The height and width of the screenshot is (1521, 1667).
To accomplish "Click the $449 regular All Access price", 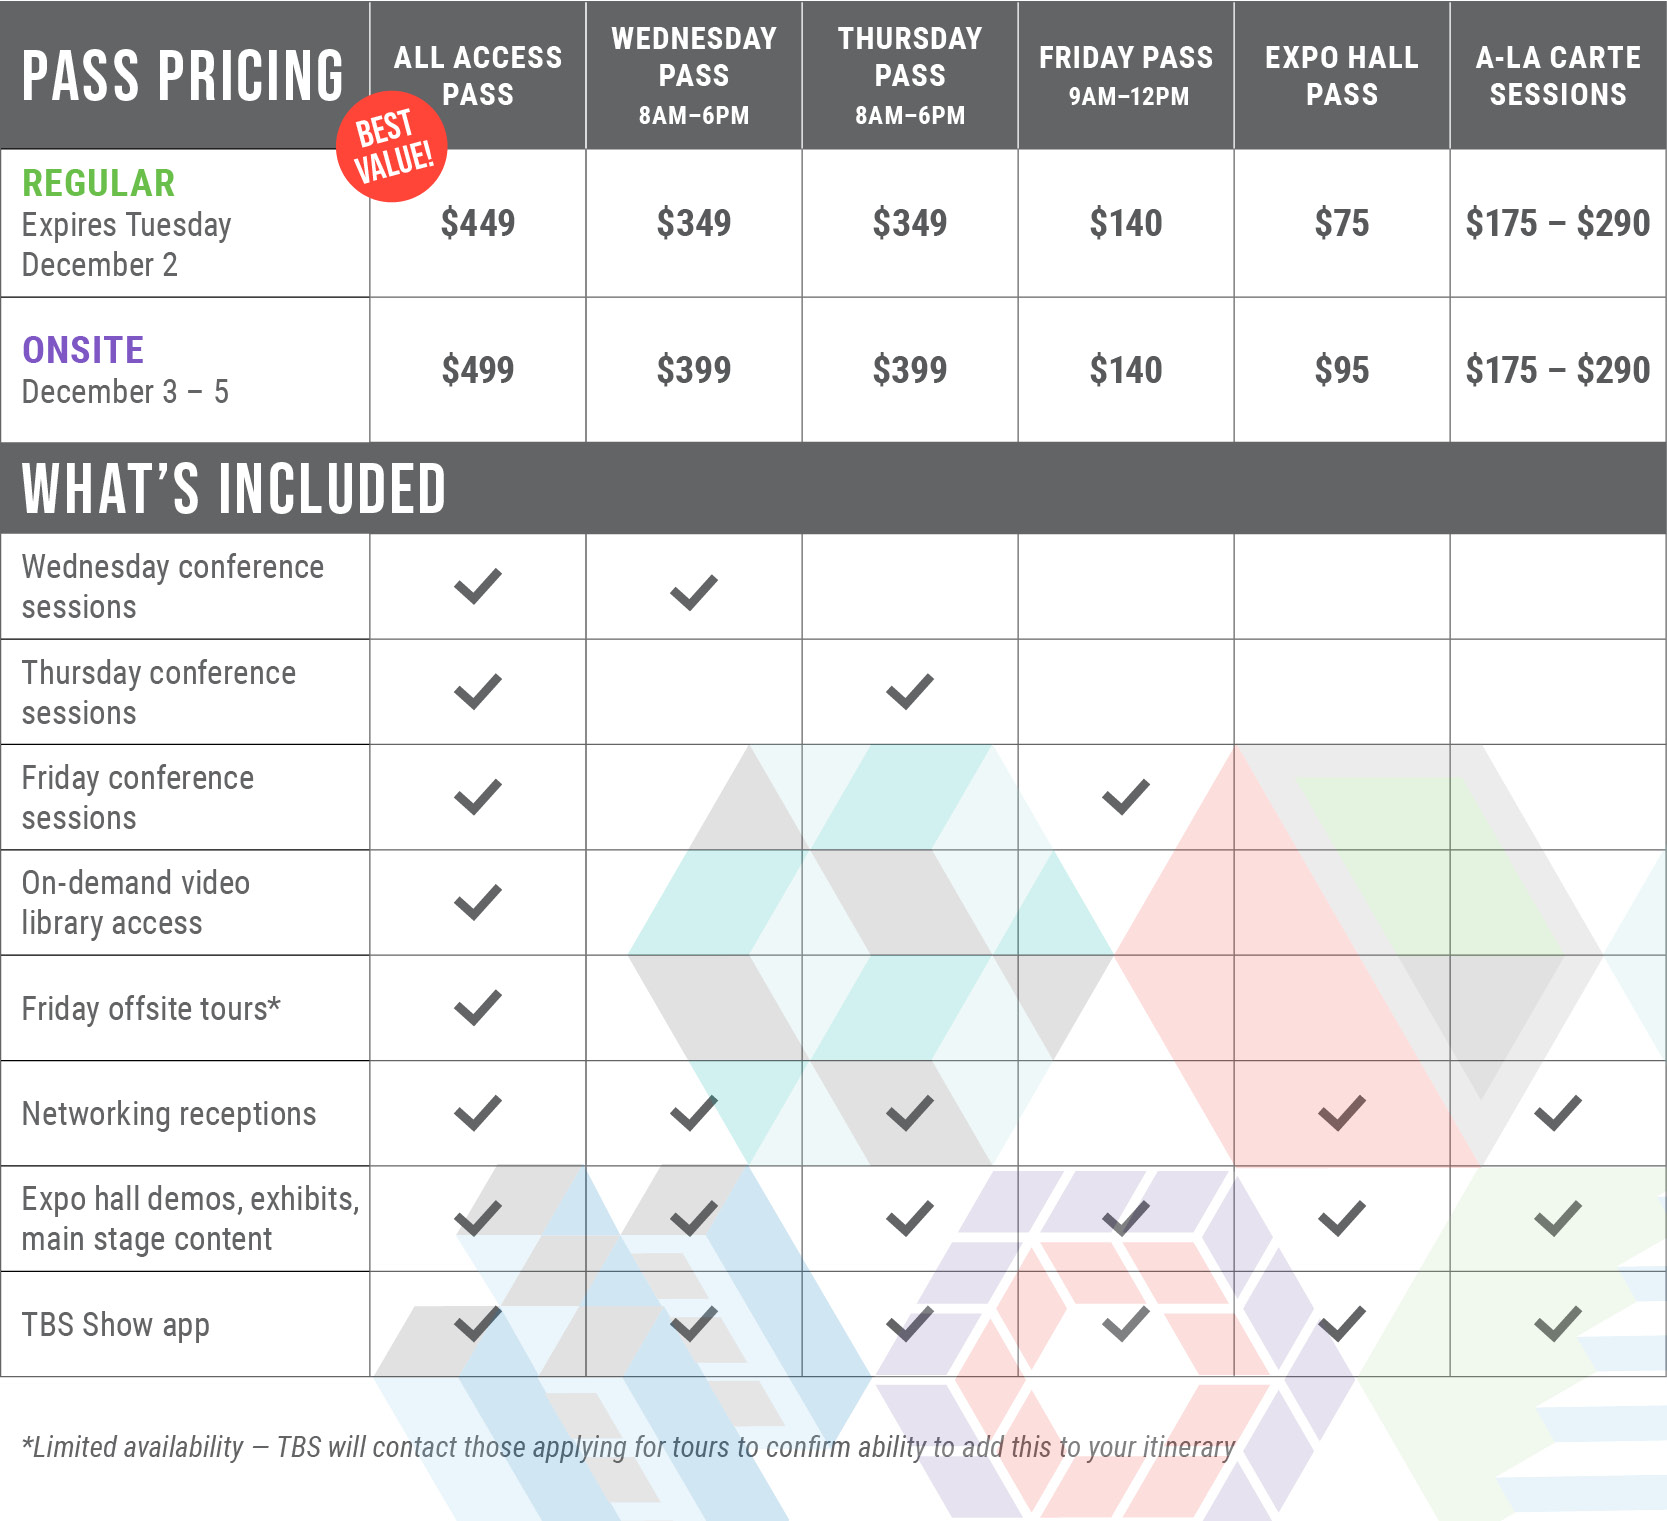I will coord(478,223).
